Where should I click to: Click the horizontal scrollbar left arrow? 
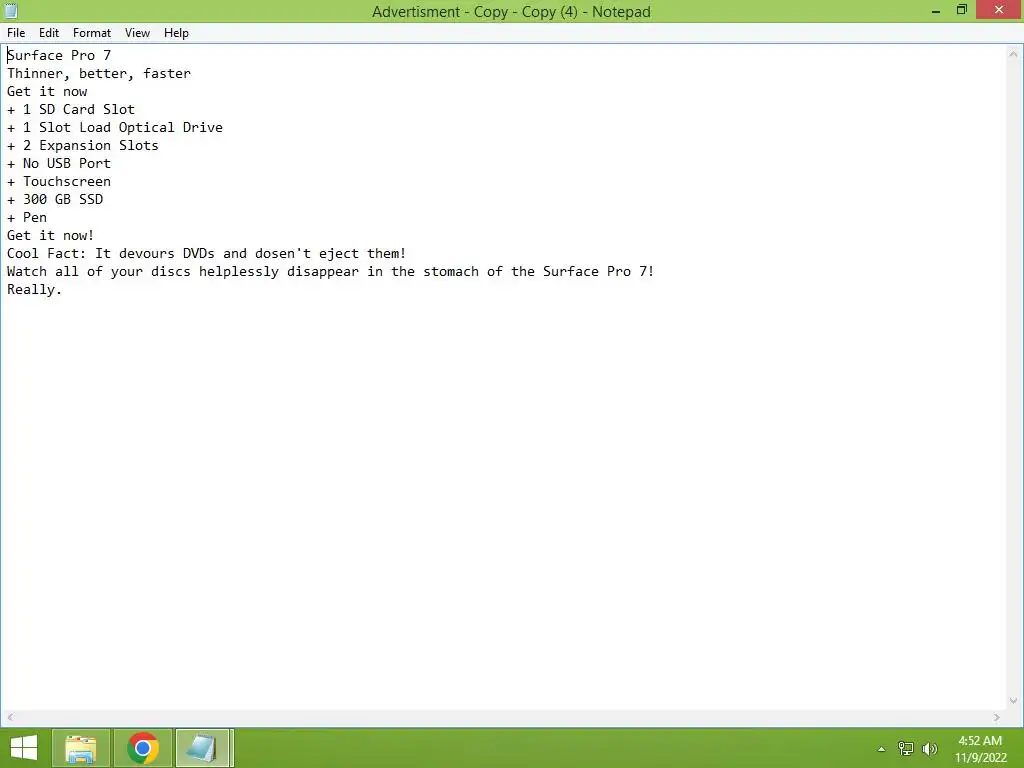tap(10, 717)
